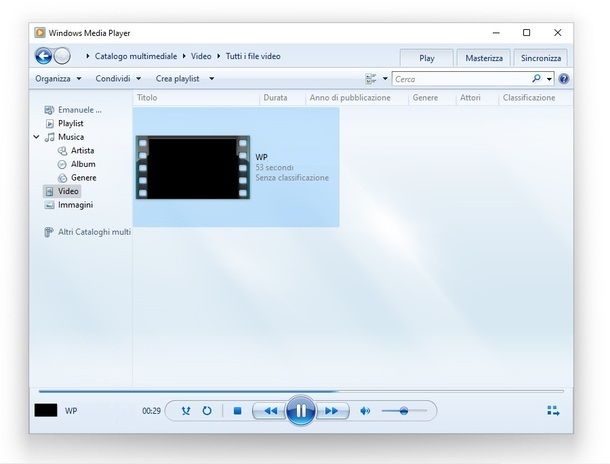Image resolution: width=610 pixels, height=464 pixels.
Task: Click the Altri Cataloghi icon
Action: click(49, 232)
